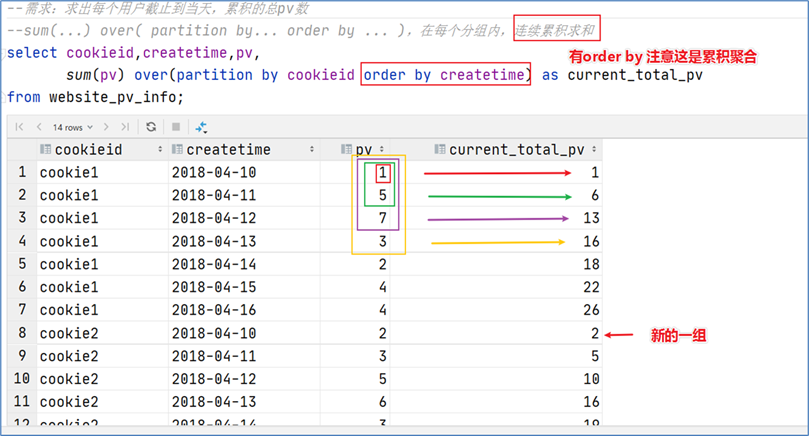
Task: Select row number 1 in the grid
Action: [22, 172]
